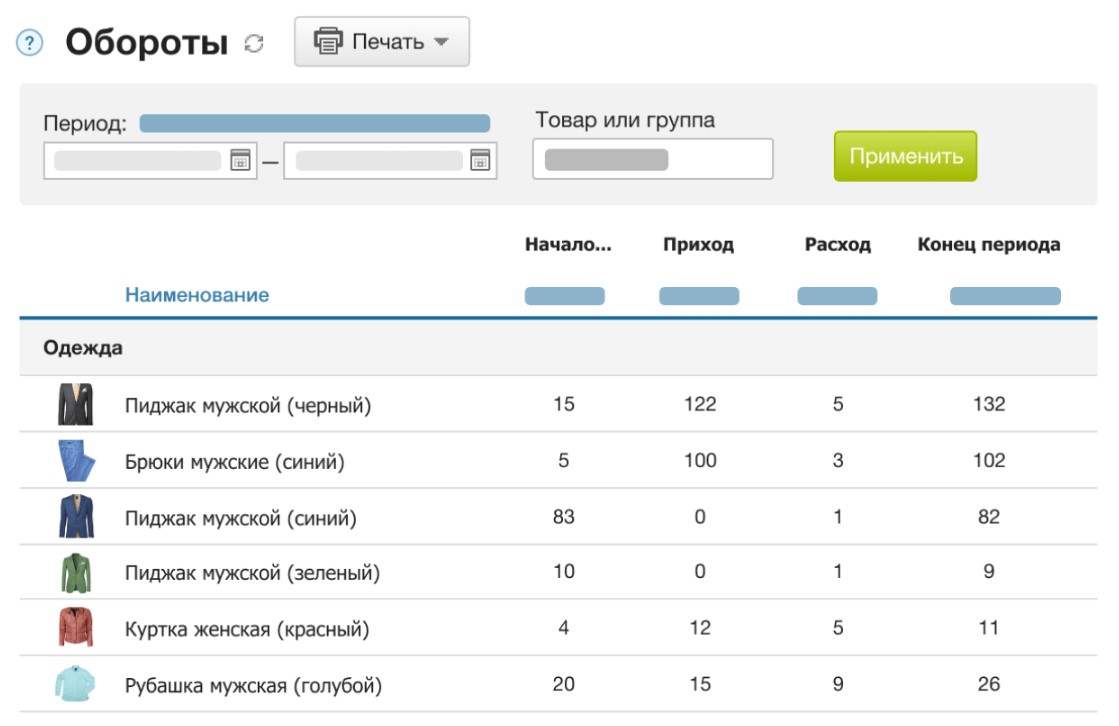Click the blue men's jacket thumbnail
The image size is (1119, 726).
click(75, 517)
